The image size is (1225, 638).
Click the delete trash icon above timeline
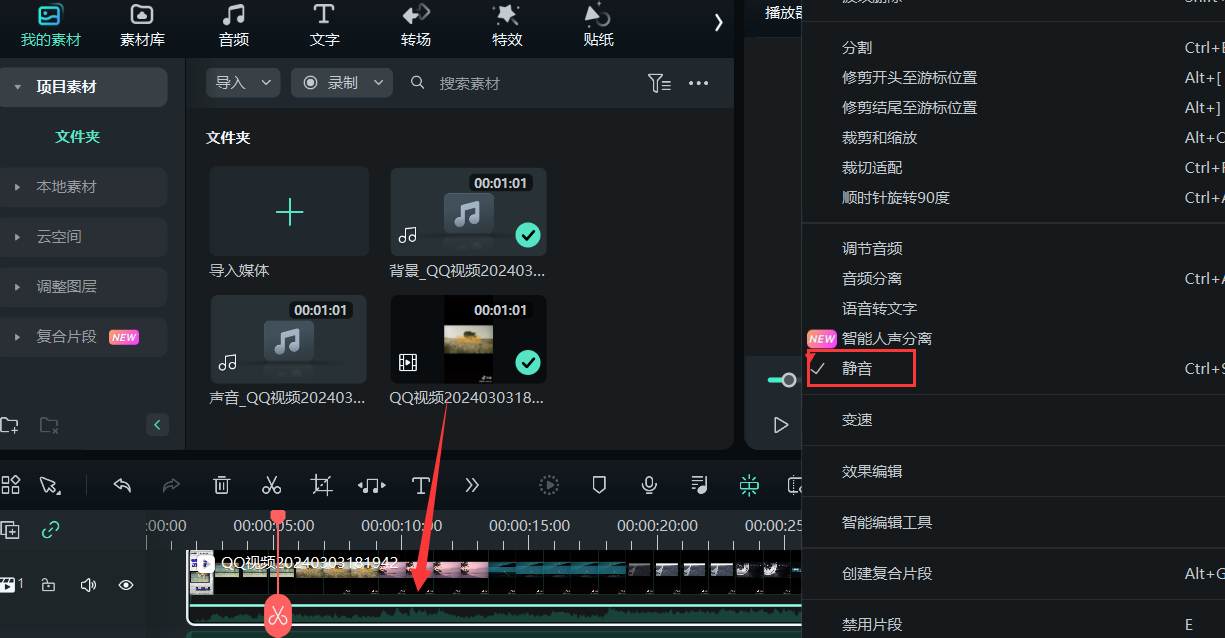(x=221, y=485)
